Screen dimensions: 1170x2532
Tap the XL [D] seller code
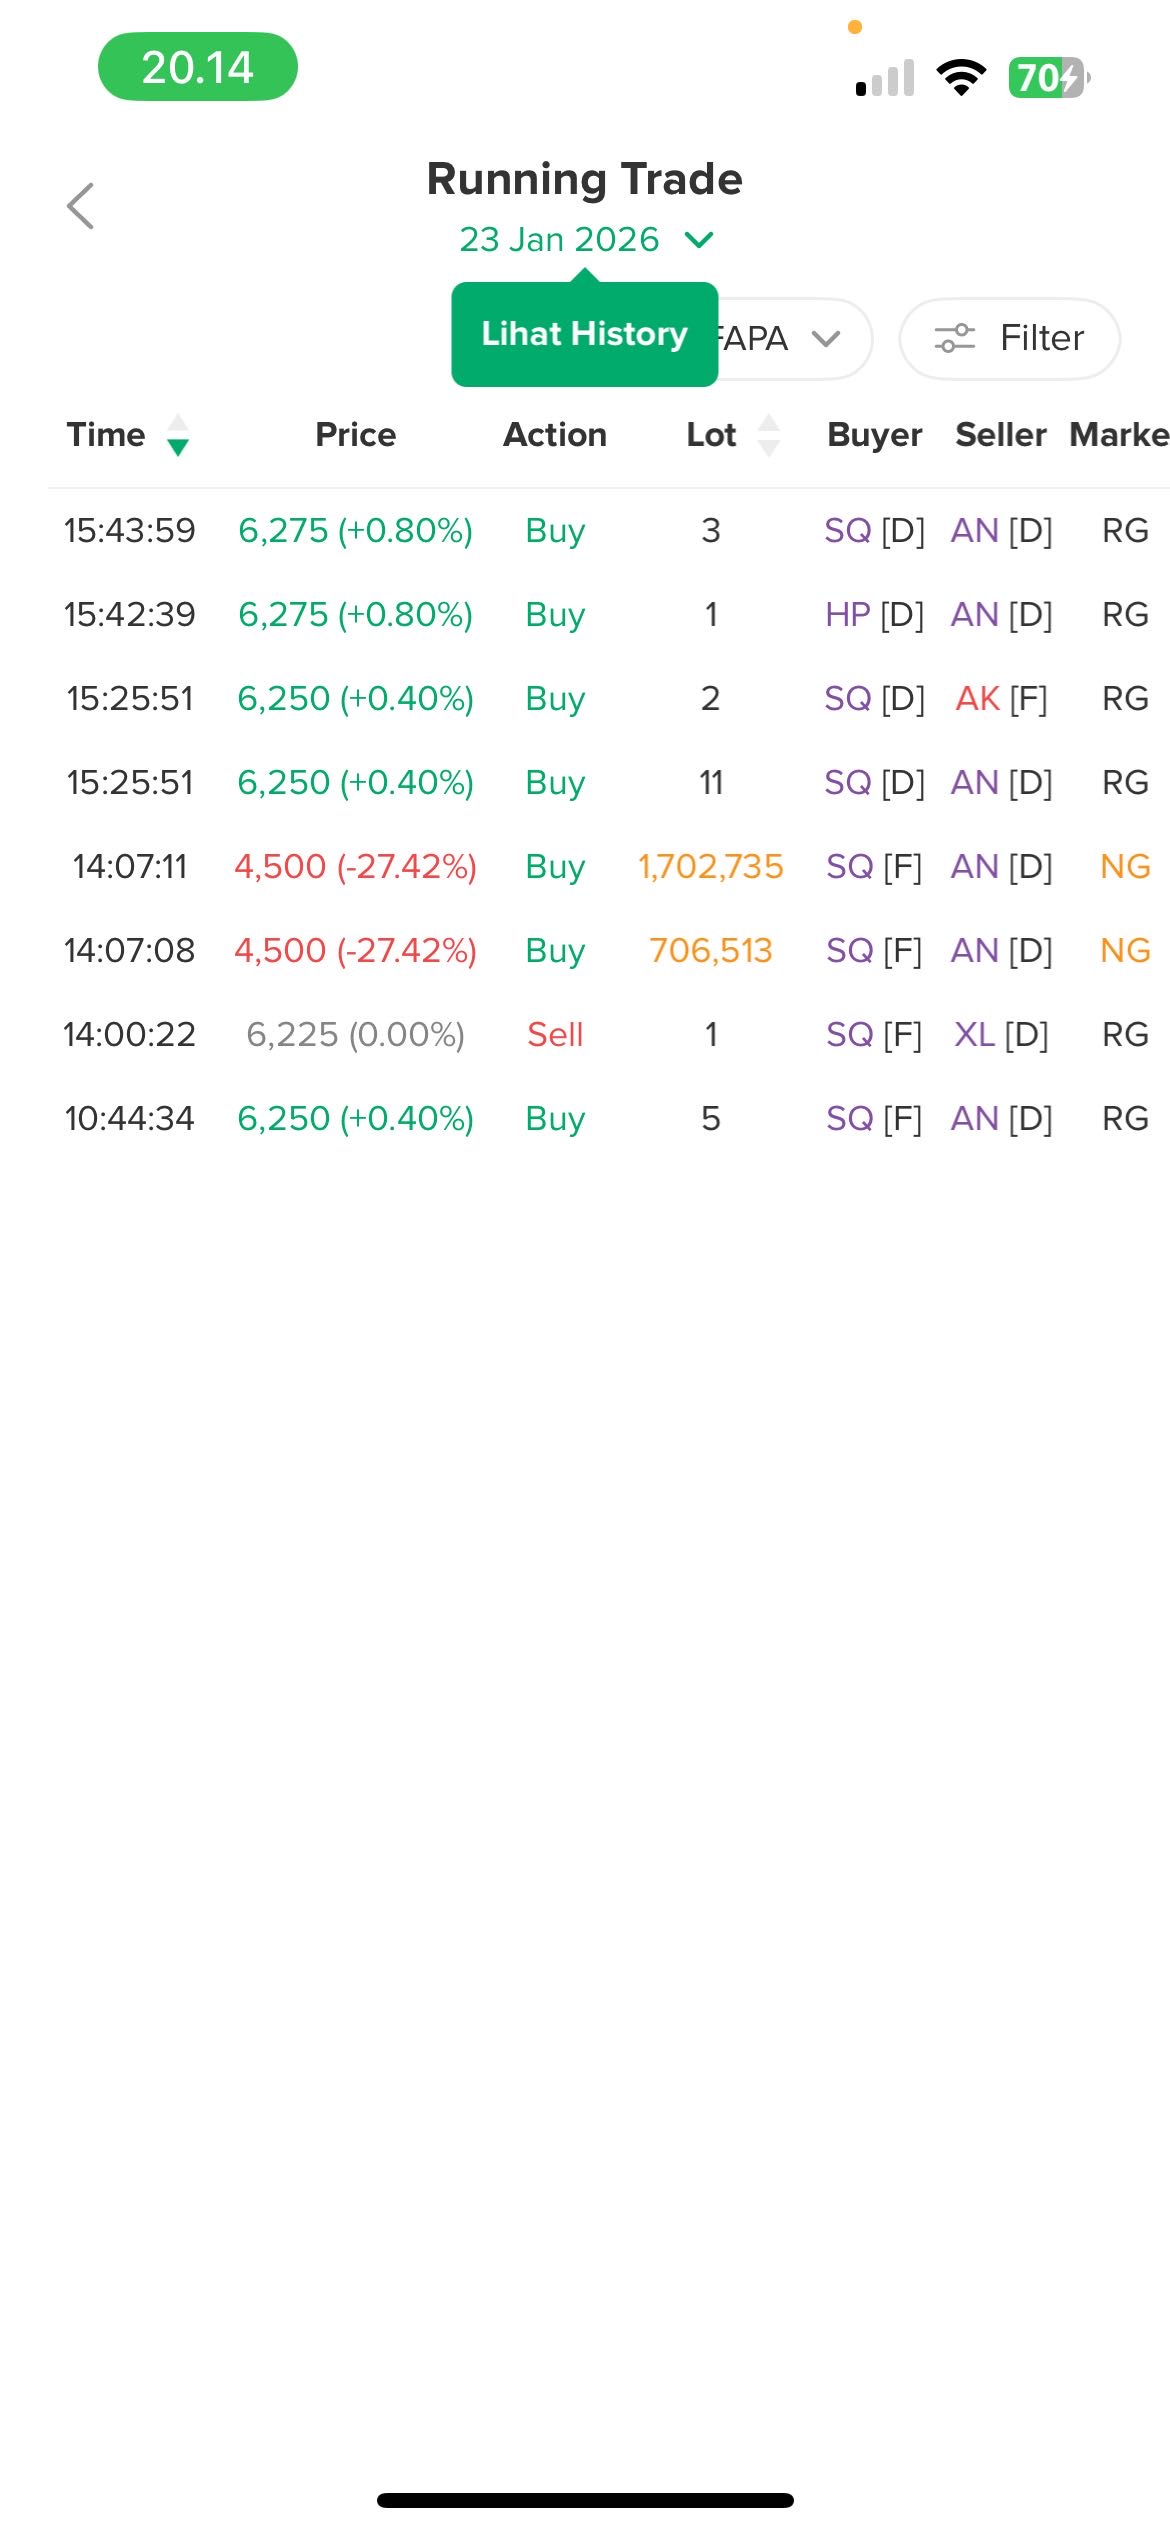[1001, 1035]
